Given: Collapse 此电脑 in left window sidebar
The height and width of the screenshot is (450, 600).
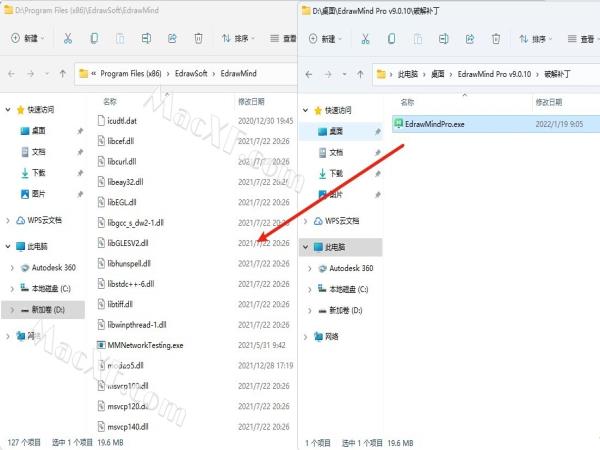Looking at the screenshot, I should (x=8, y=246).
